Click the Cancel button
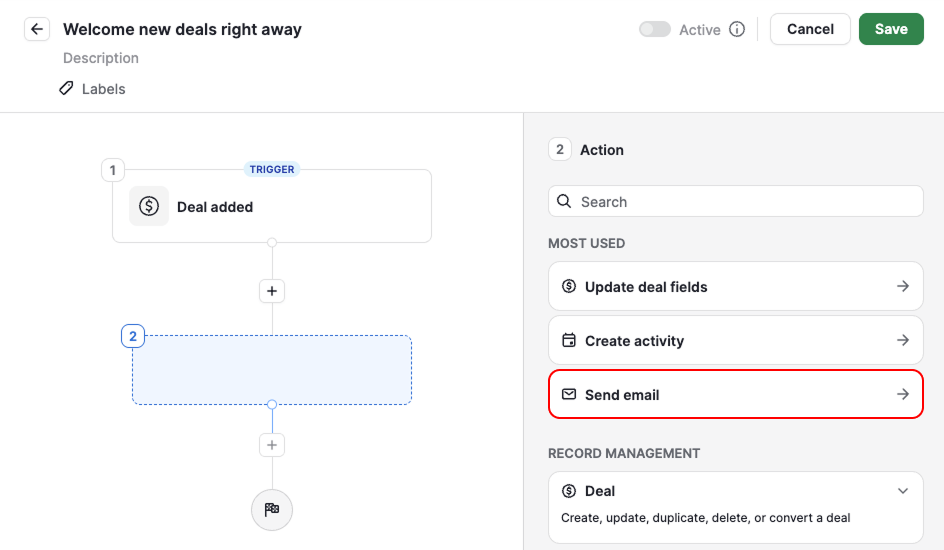Viewport: 944px width, 550px height. [810, 29]
